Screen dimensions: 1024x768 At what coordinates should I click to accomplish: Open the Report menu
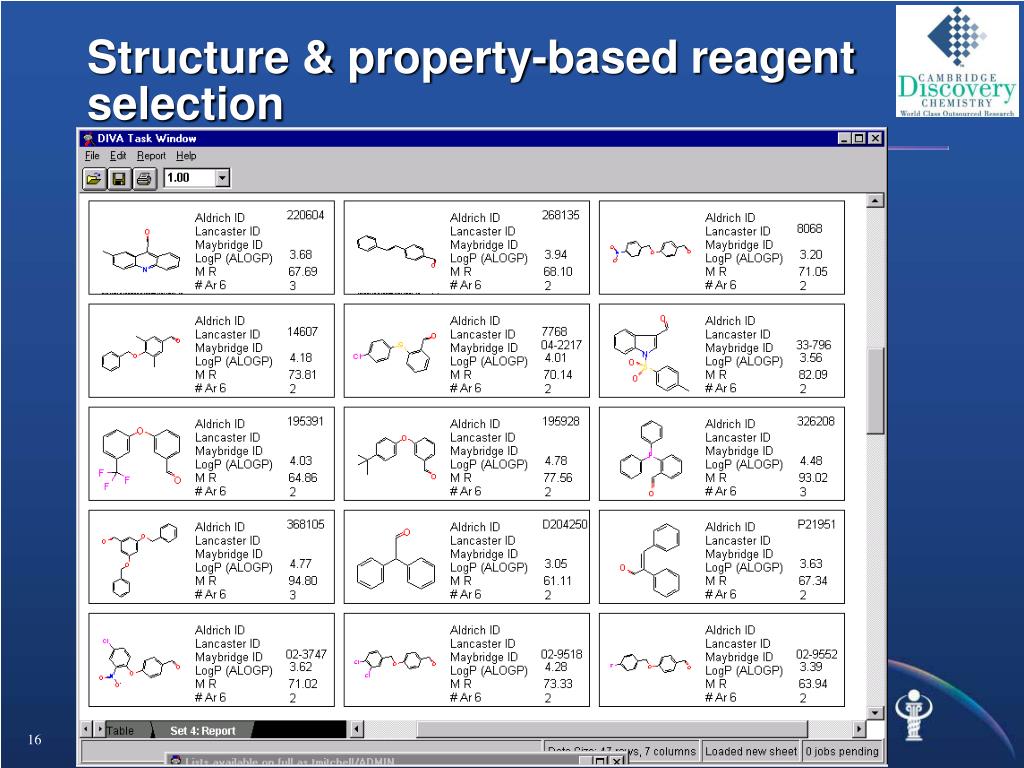click(x=151, y=155)
